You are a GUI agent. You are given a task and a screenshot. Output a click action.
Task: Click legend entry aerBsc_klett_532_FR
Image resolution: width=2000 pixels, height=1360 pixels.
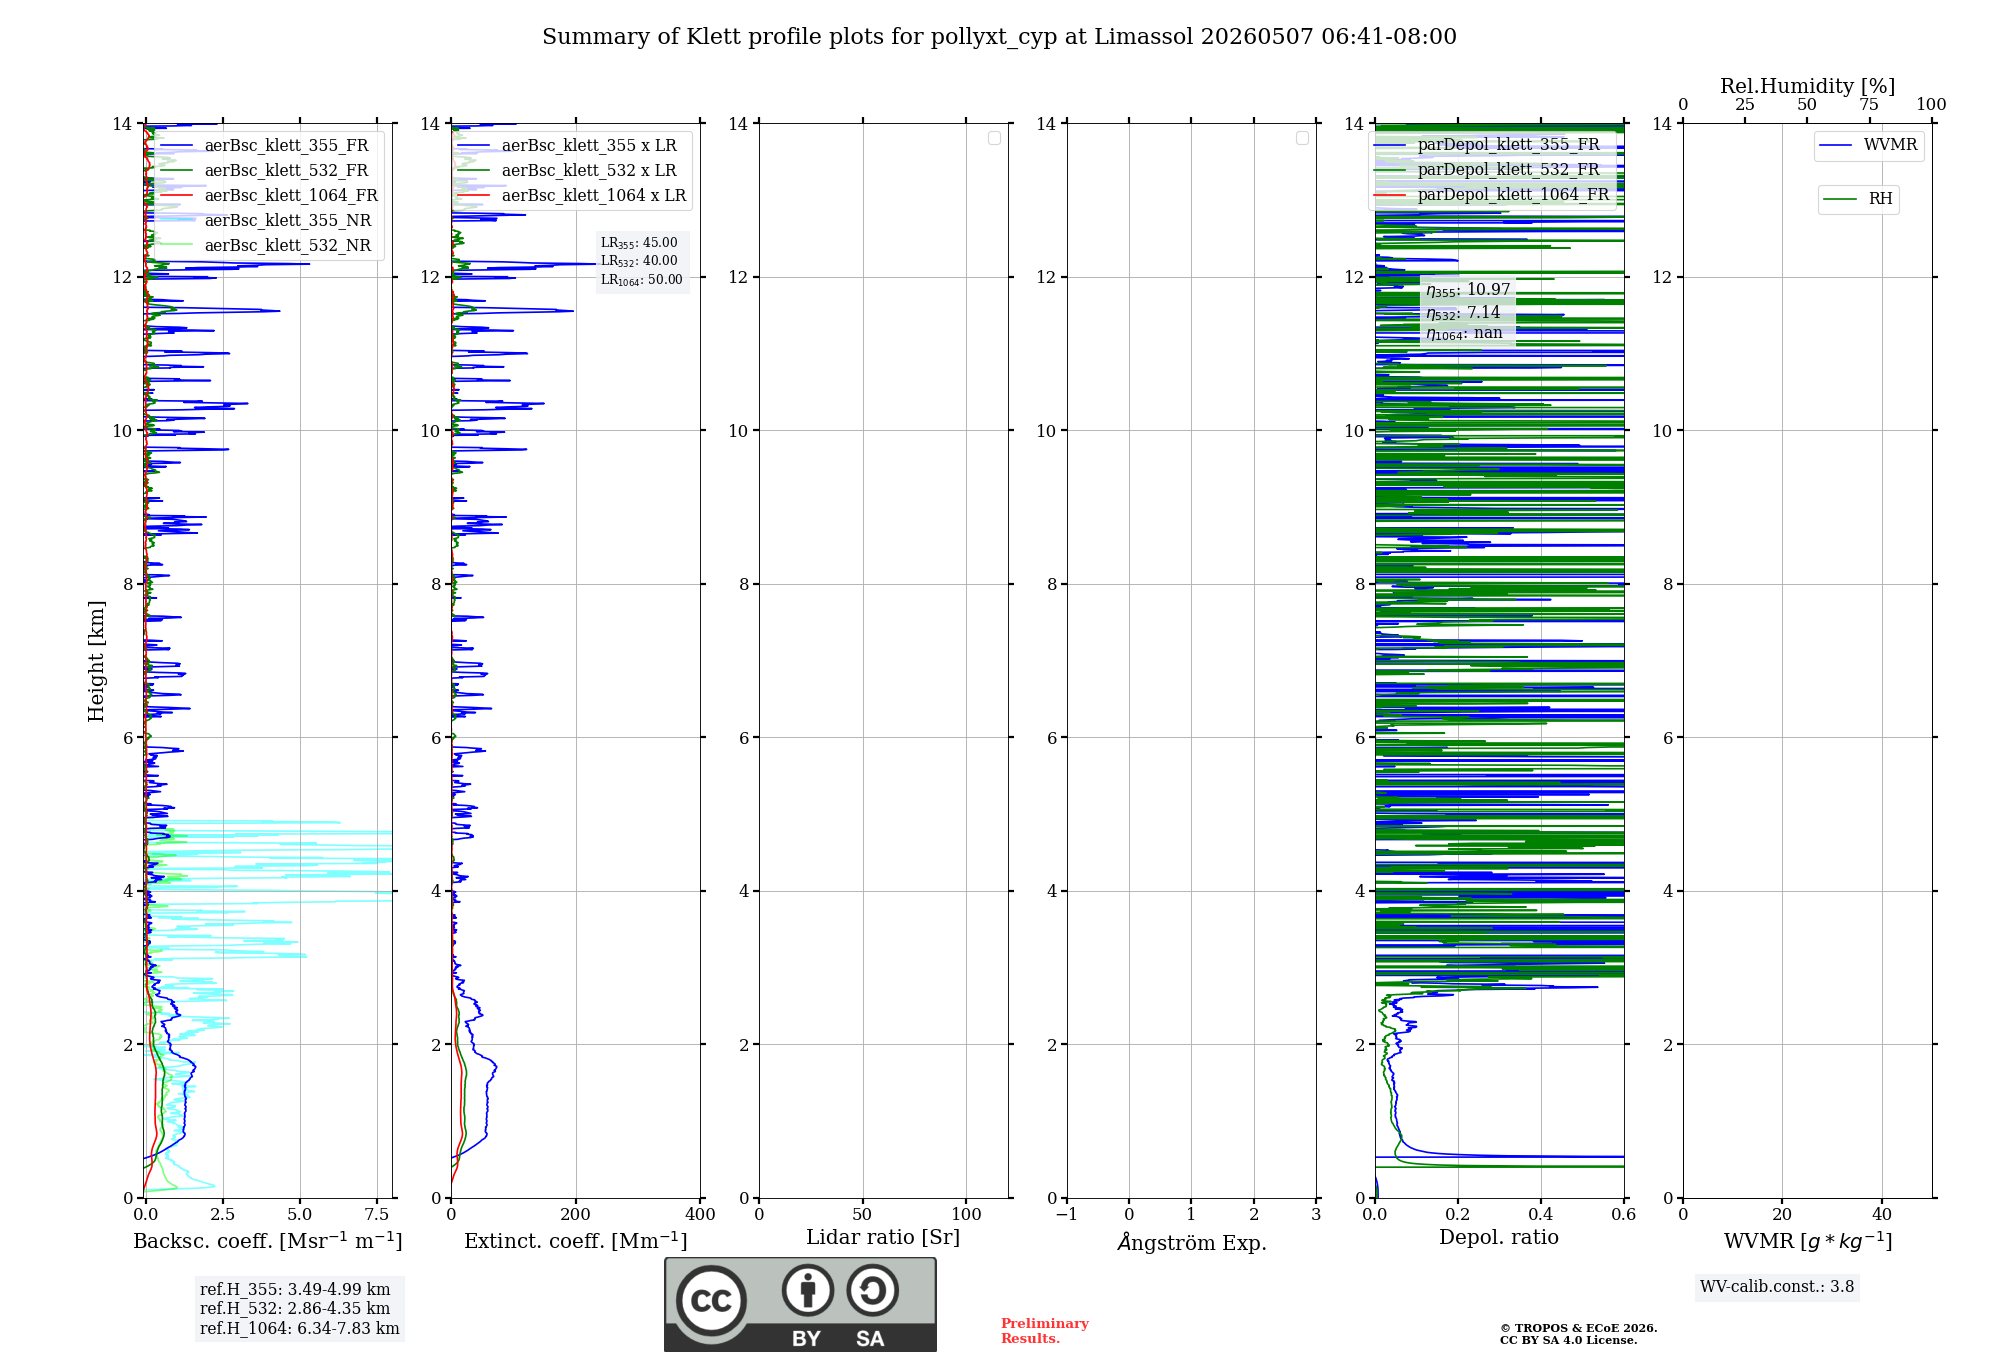tap(267, 171)
